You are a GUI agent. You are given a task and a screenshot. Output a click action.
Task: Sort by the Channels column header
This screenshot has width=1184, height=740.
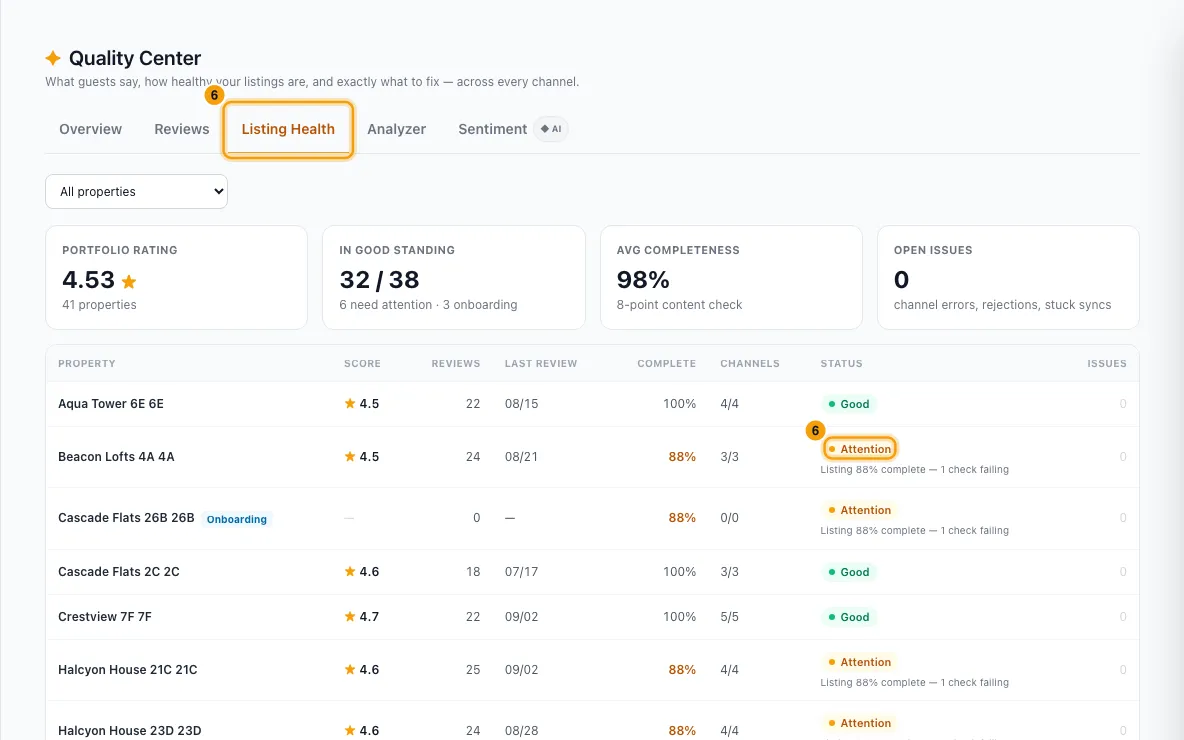[750, 363]
